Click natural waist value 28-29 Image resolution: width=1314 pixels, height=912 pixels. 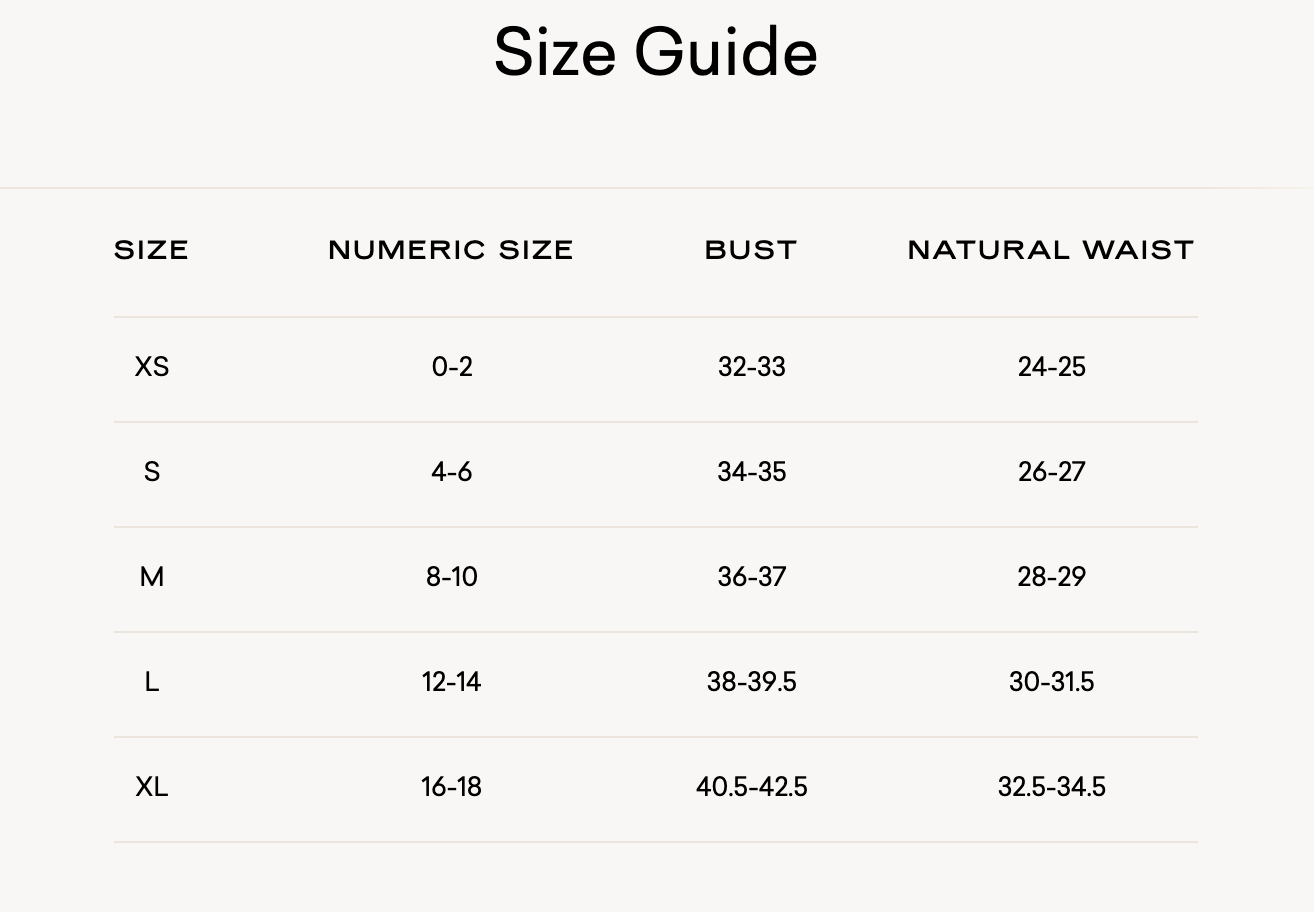[1052, 577]
